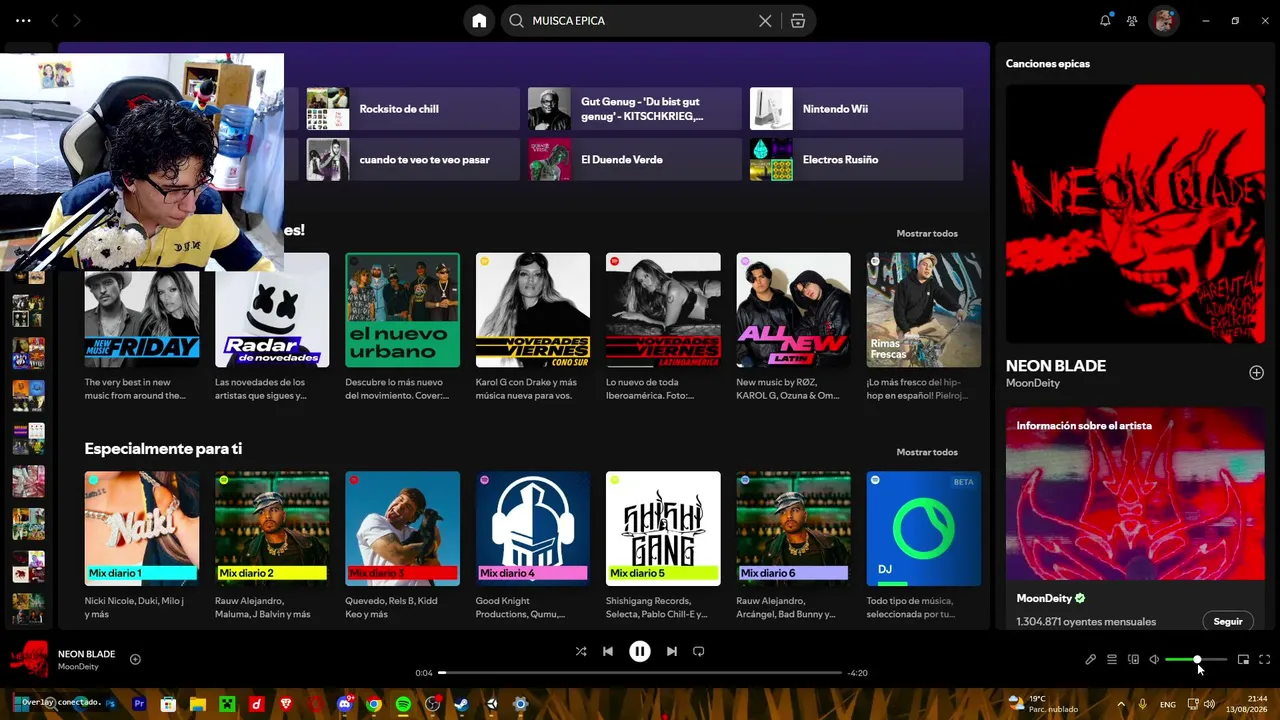1280x720 pixels.
Task: Seek within the song progress bar
Action: coord(640,673)
